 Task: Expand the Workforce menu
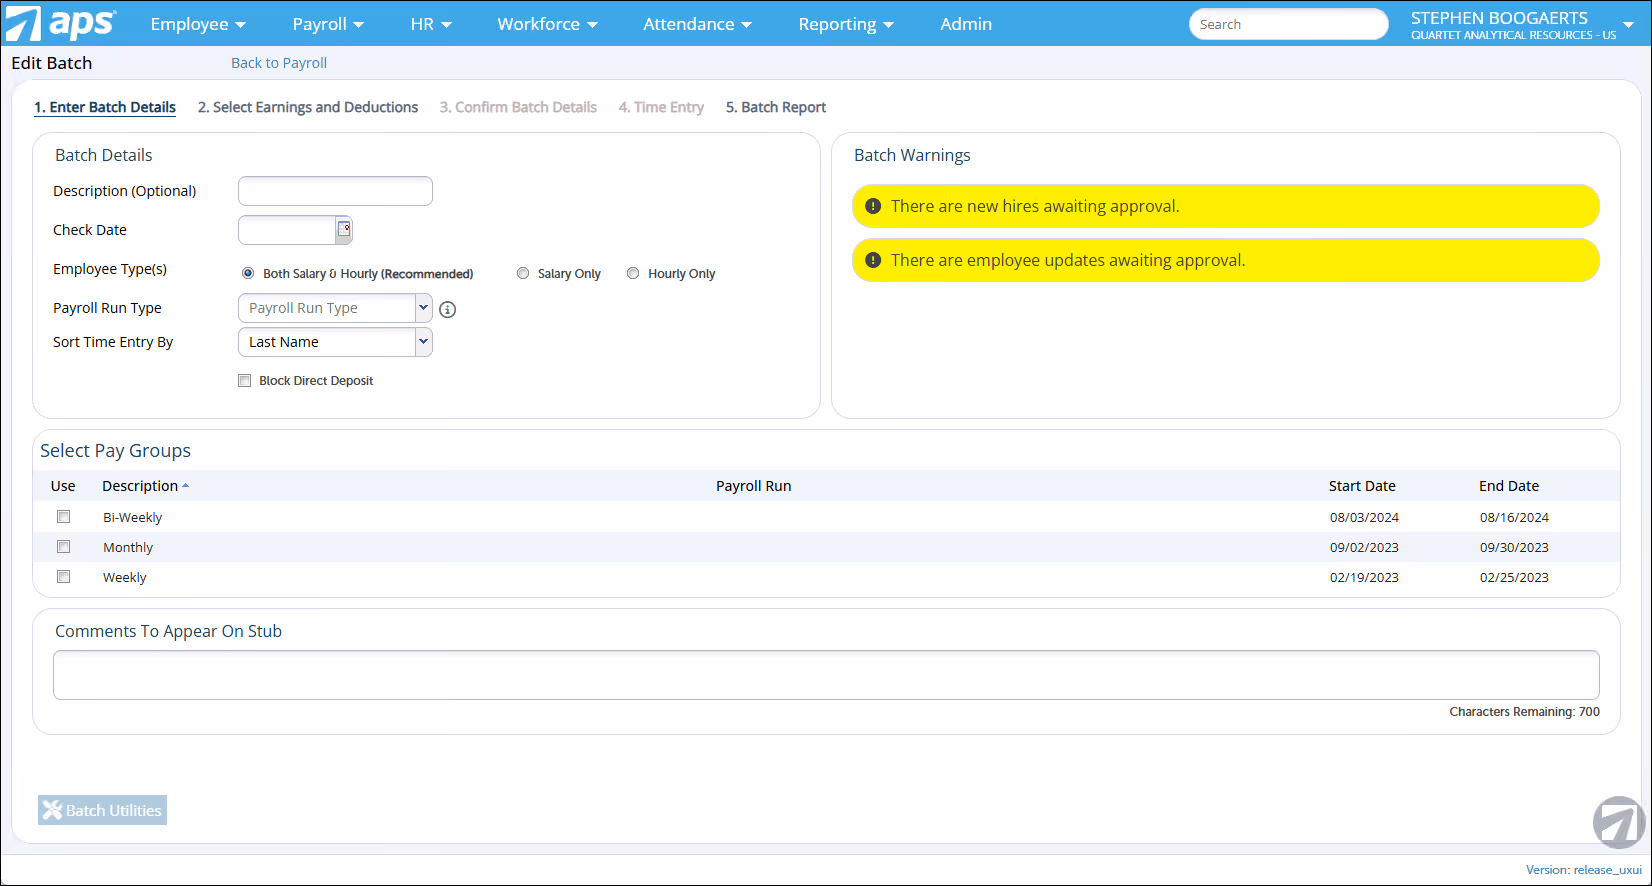pos(547,24)
